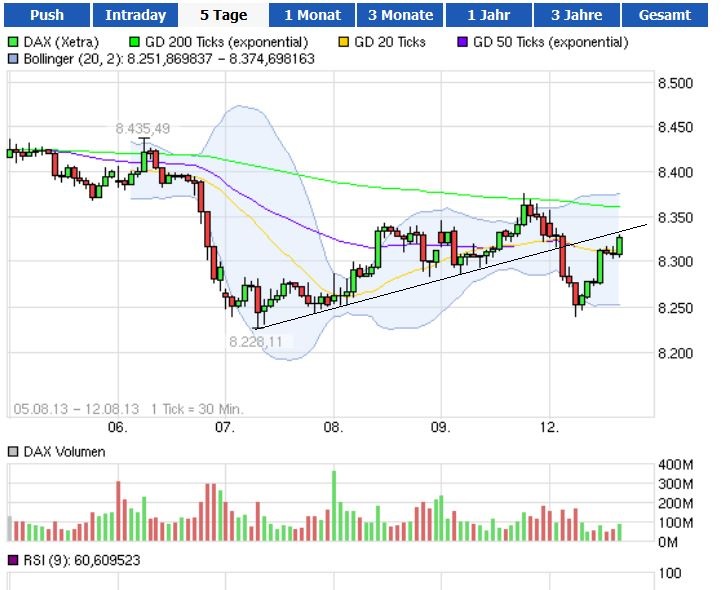The width and height of the screenshot is (723, 590).
Task: Click the 8.228,11 low price marker
Action: (x=255, y=341)
